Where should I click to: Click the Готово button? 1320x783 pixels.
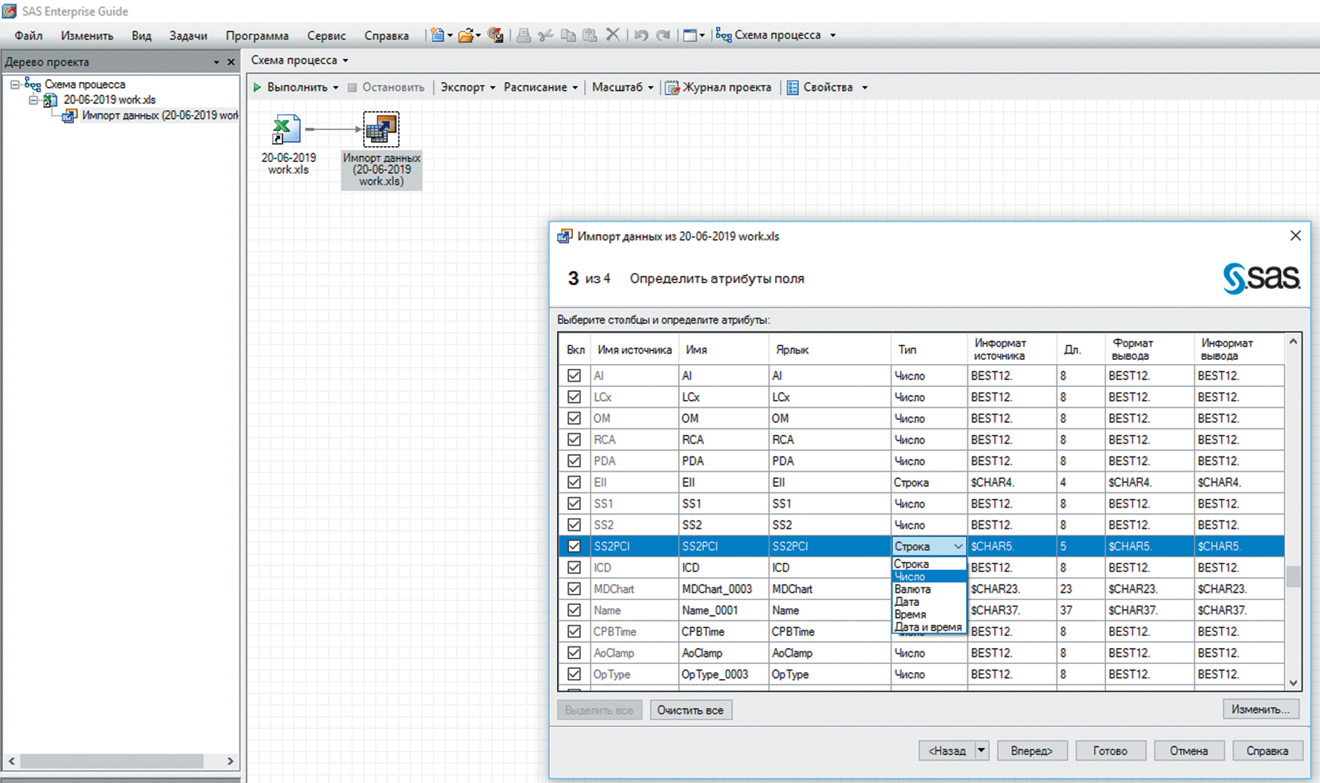[x=1110, y=751]
